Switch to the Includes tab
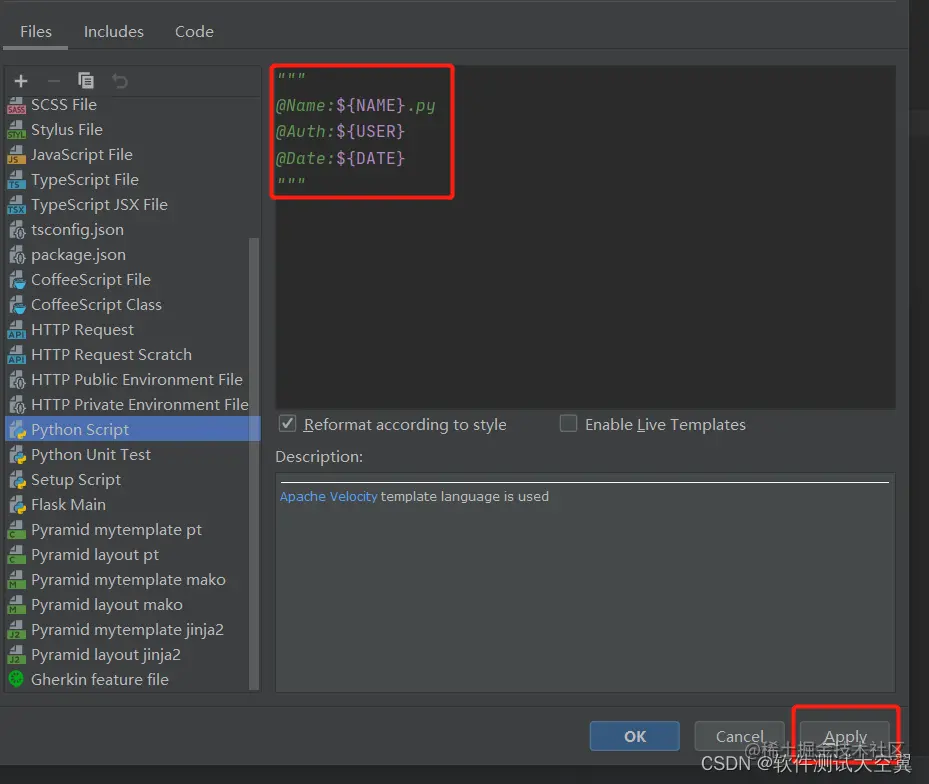 (114, 31)
